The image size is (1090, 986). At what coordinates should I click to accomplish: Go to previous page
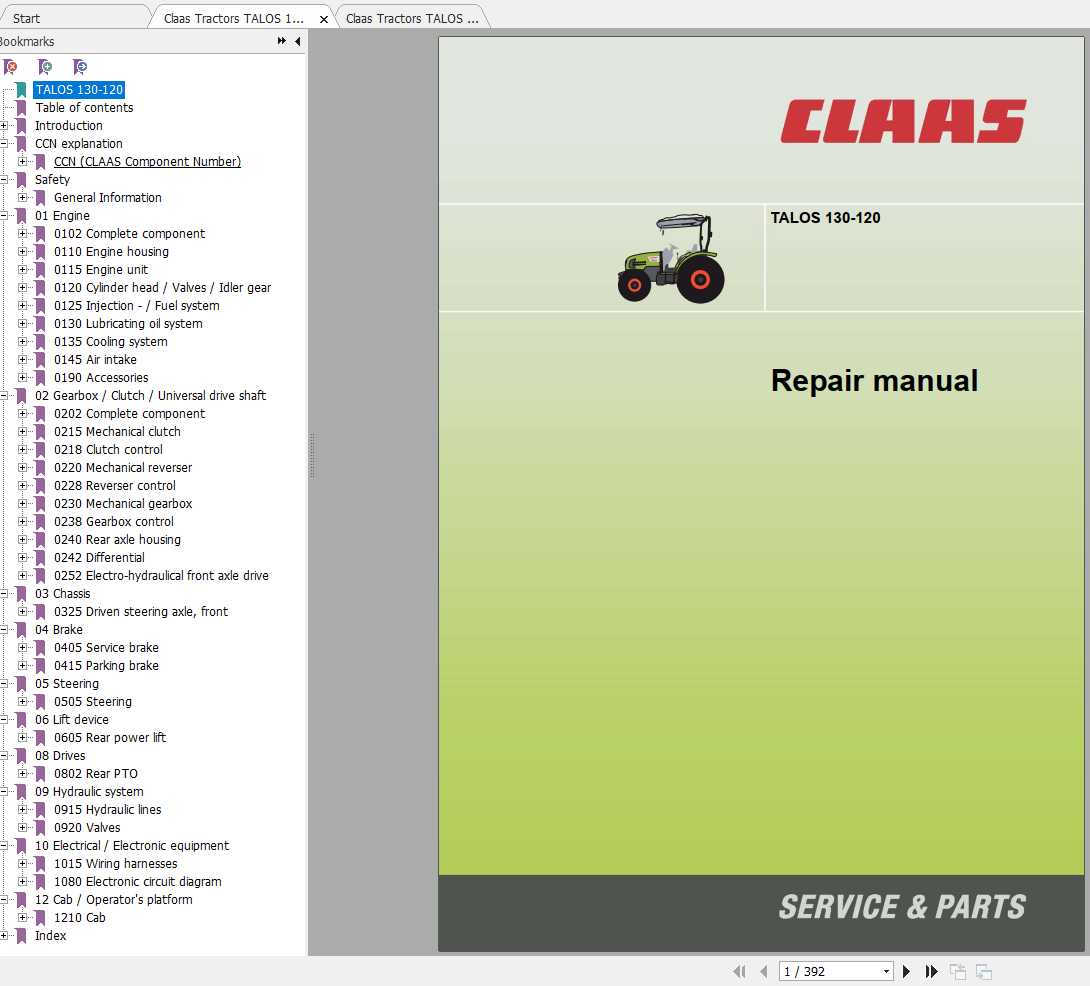[x=764, y=971]
